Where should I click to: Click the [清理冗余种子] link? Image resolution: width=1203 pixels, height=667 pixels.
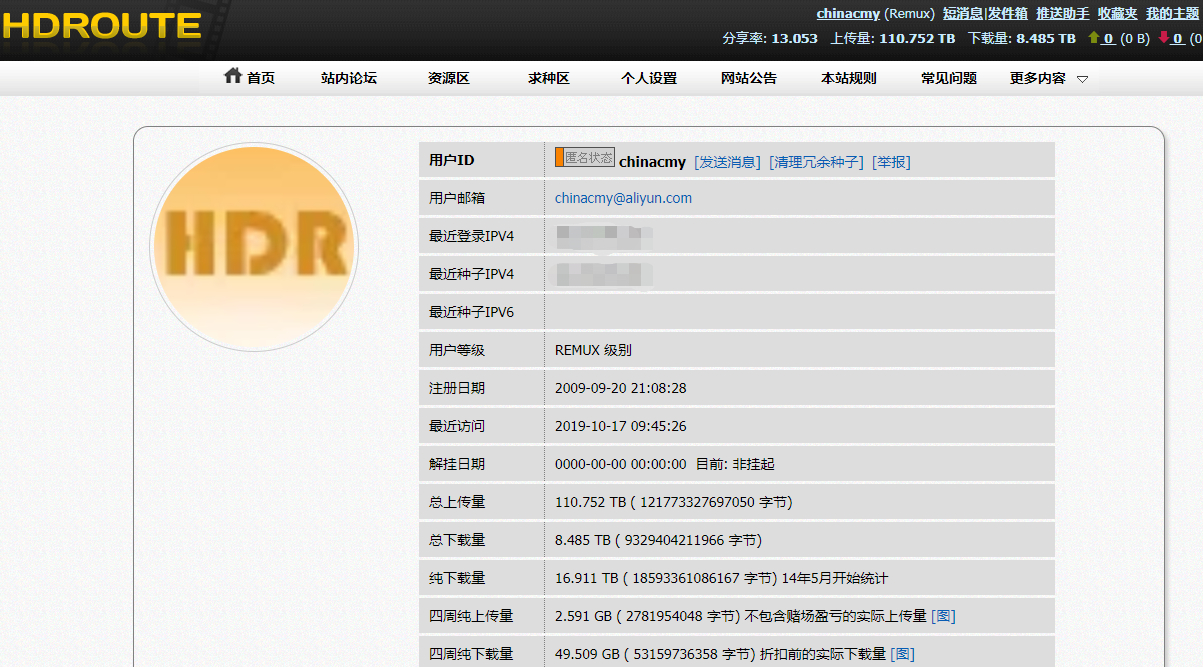point(816,162)
